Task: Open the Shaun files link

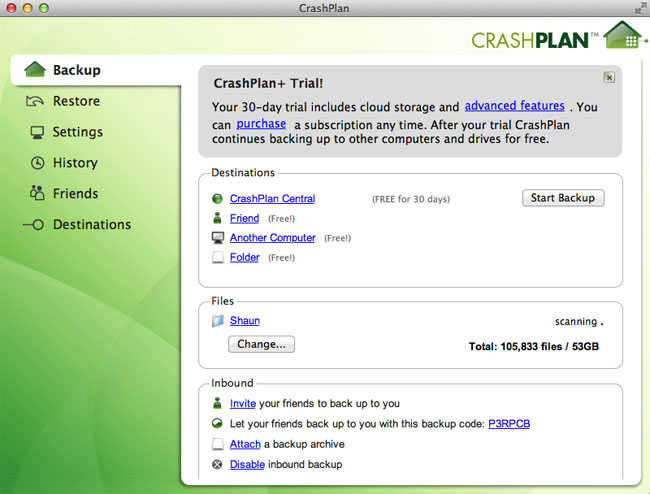Action: pyautogui.click(x=245, y=321)
